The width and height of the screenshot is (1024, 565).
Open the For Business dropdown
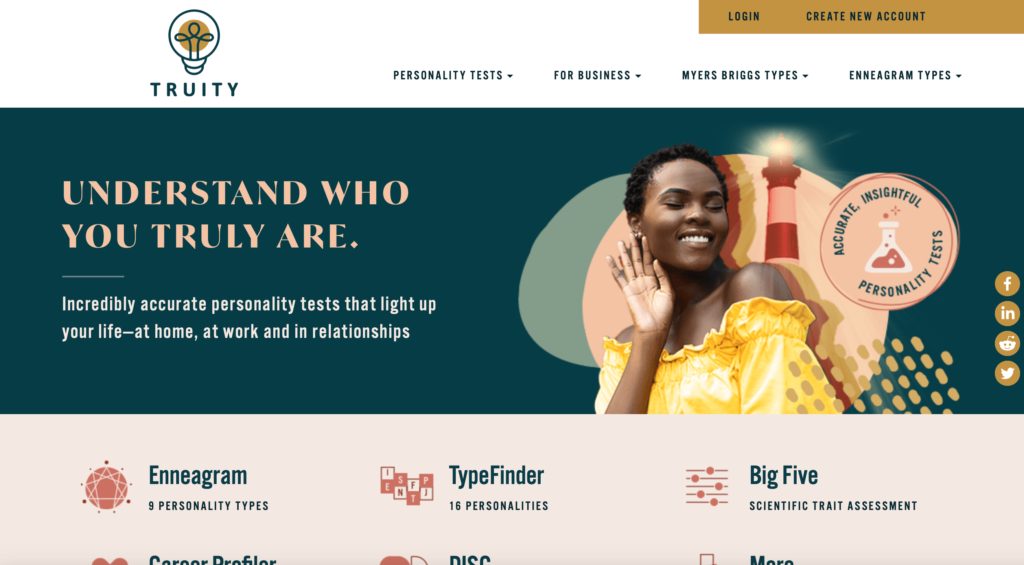tap(598, 76)
